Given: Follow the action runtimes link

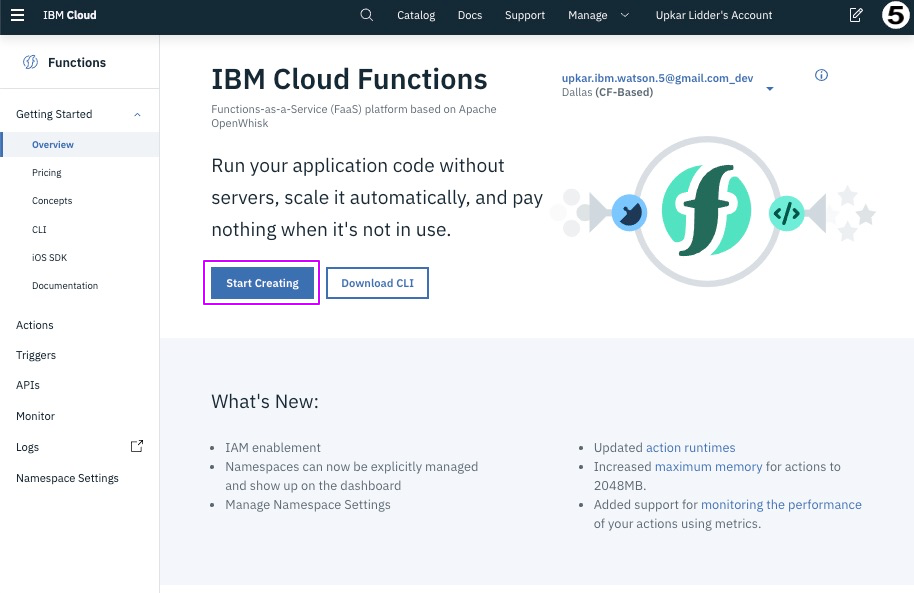Looking at the screenshot, I should click(690, 447).
